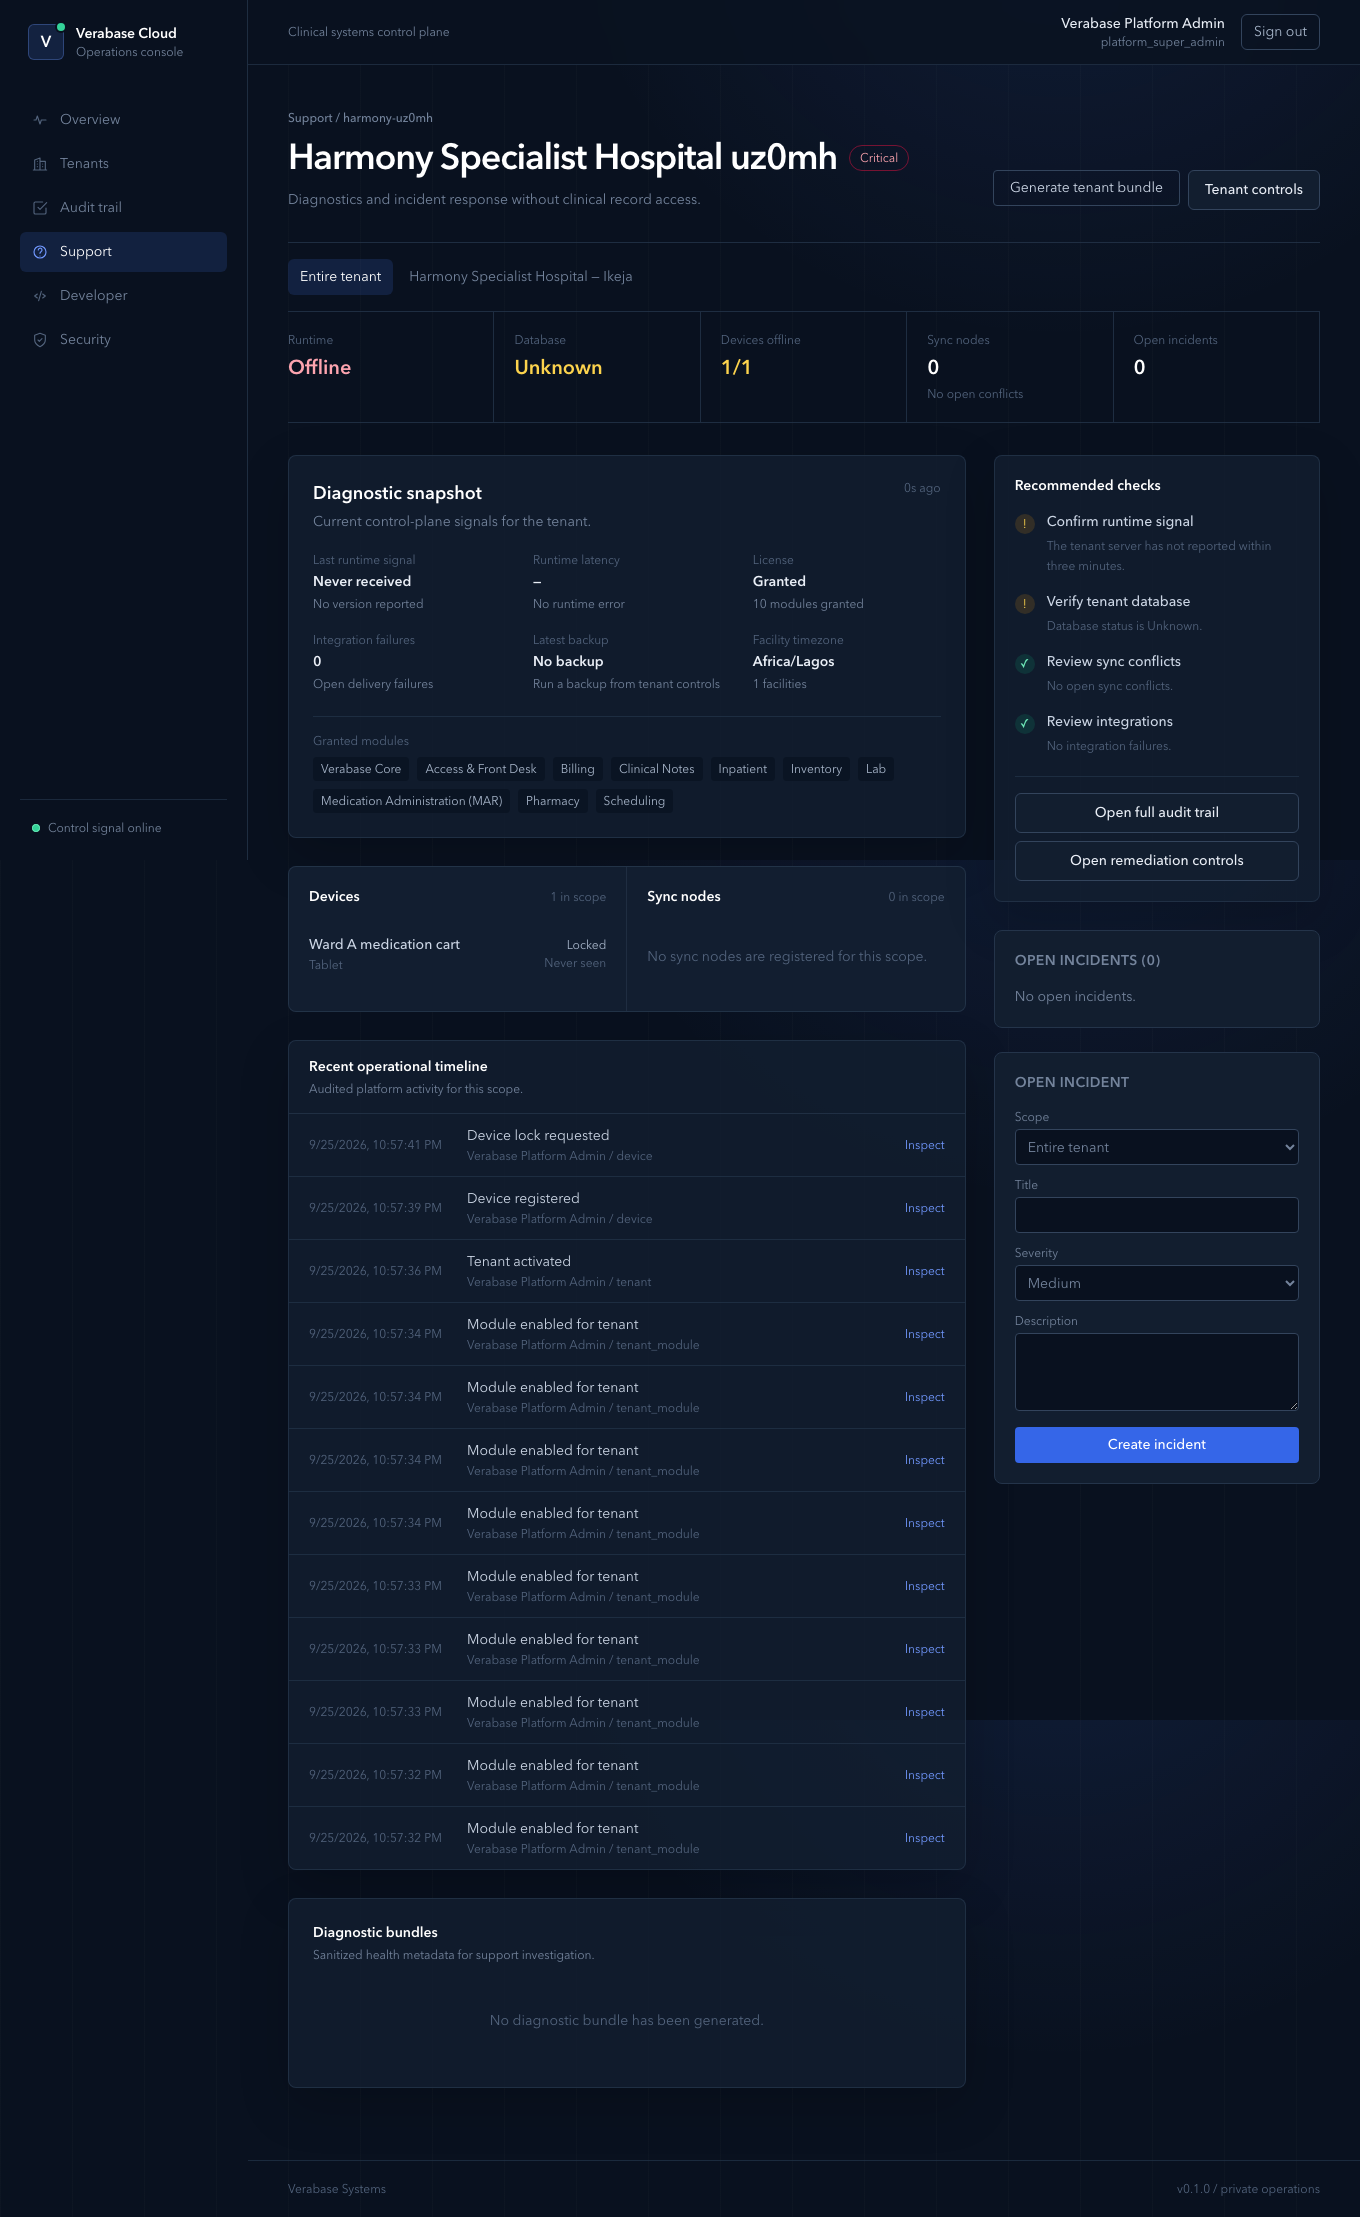Viewport: 1360px width, 2217px height.
Task: Click Generate tenant bundle button
Action: [x=1086, y=188]
